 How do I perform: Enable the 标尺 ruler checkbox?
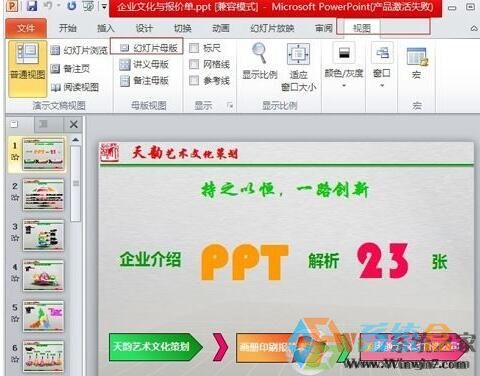(x=194, y=48)
